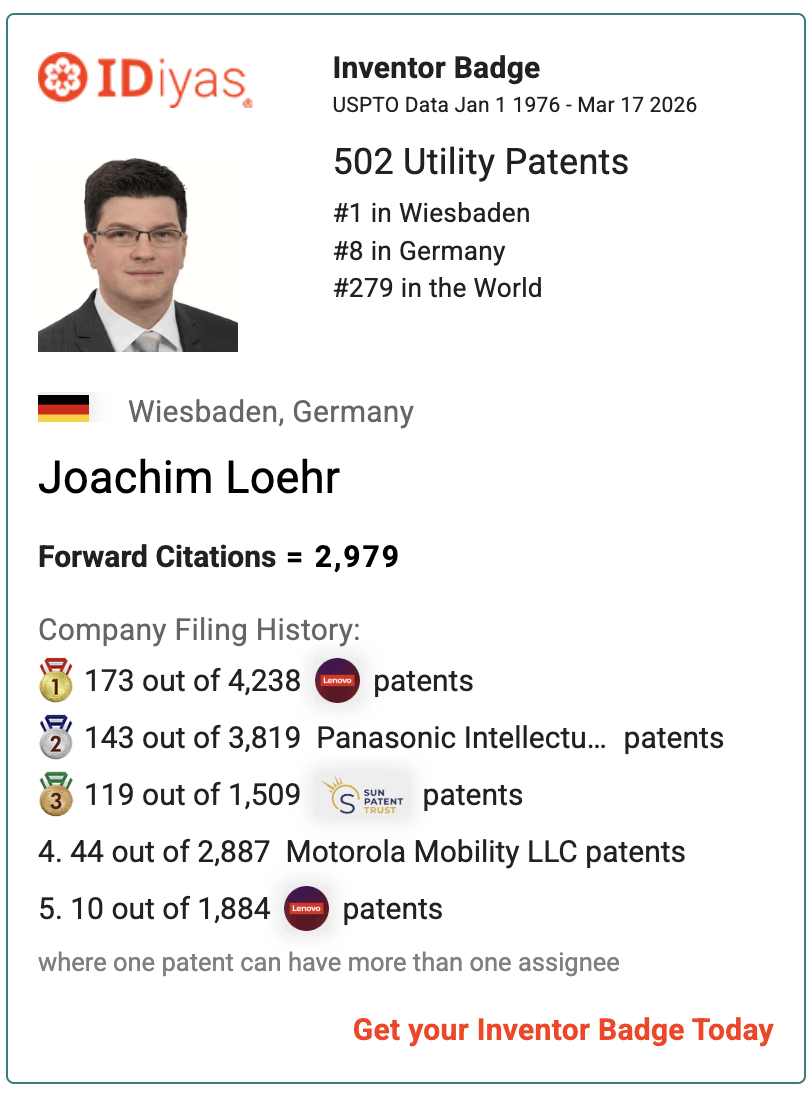Click the bronze third-place medal icon
The height and width of the screenshot is (1094, 812).
(x=56, y=794)
